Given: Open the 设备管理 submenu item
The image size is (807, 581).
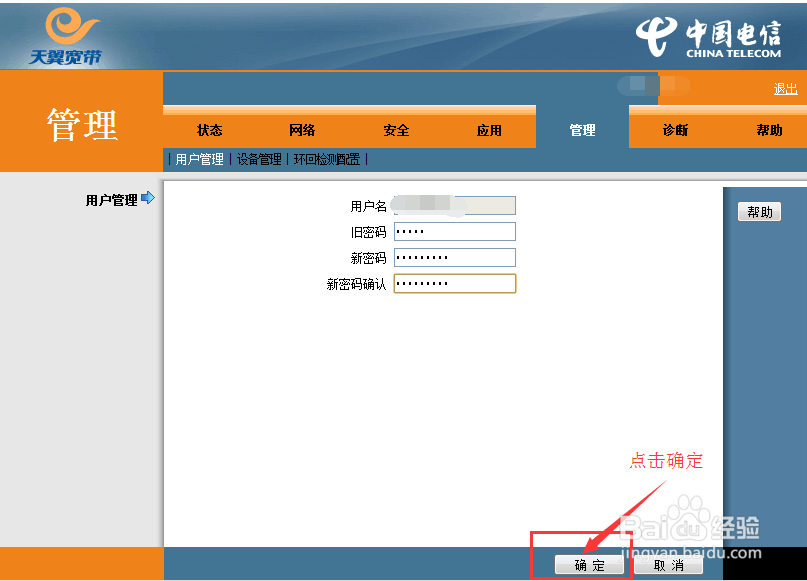Looking at the screenshot, I should [259, 158].
